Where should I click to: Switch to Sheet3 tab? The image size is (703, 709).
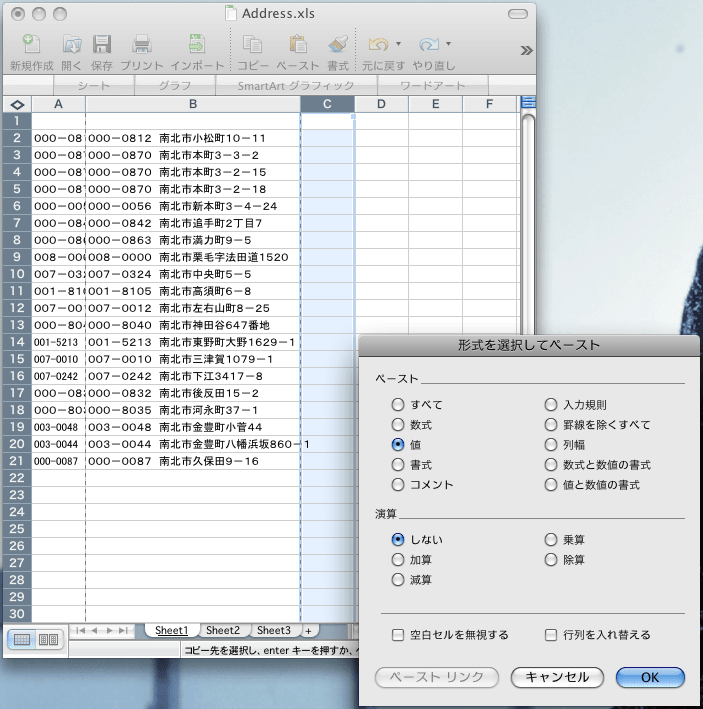pyautogui.click(x=274, y=630)
